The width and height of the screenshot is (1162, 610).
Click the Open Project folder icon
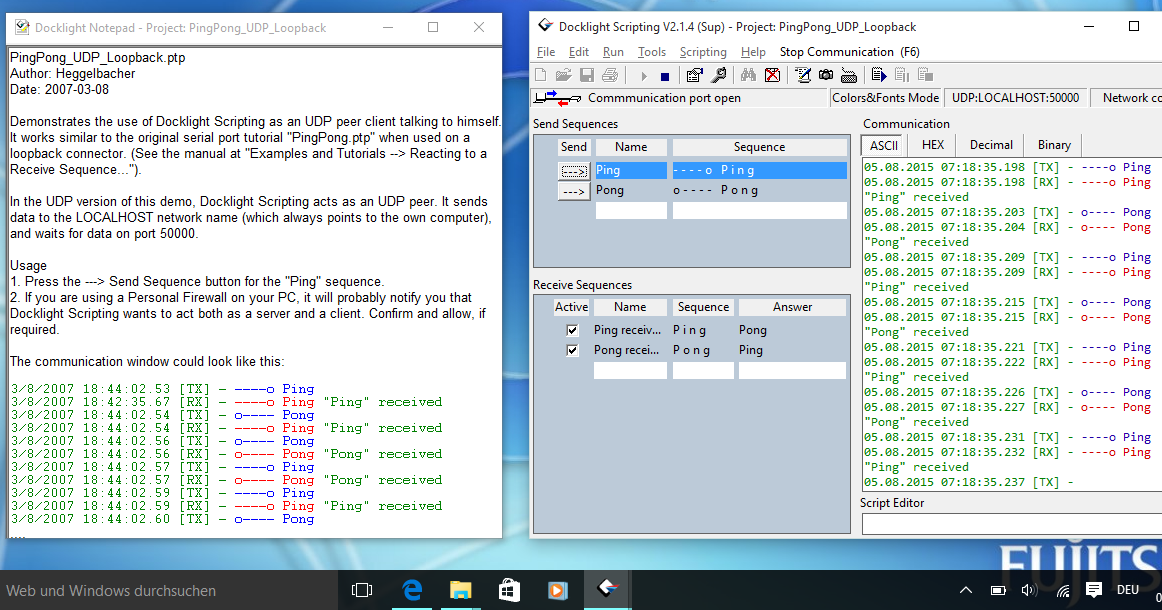(x=563, y=75)
